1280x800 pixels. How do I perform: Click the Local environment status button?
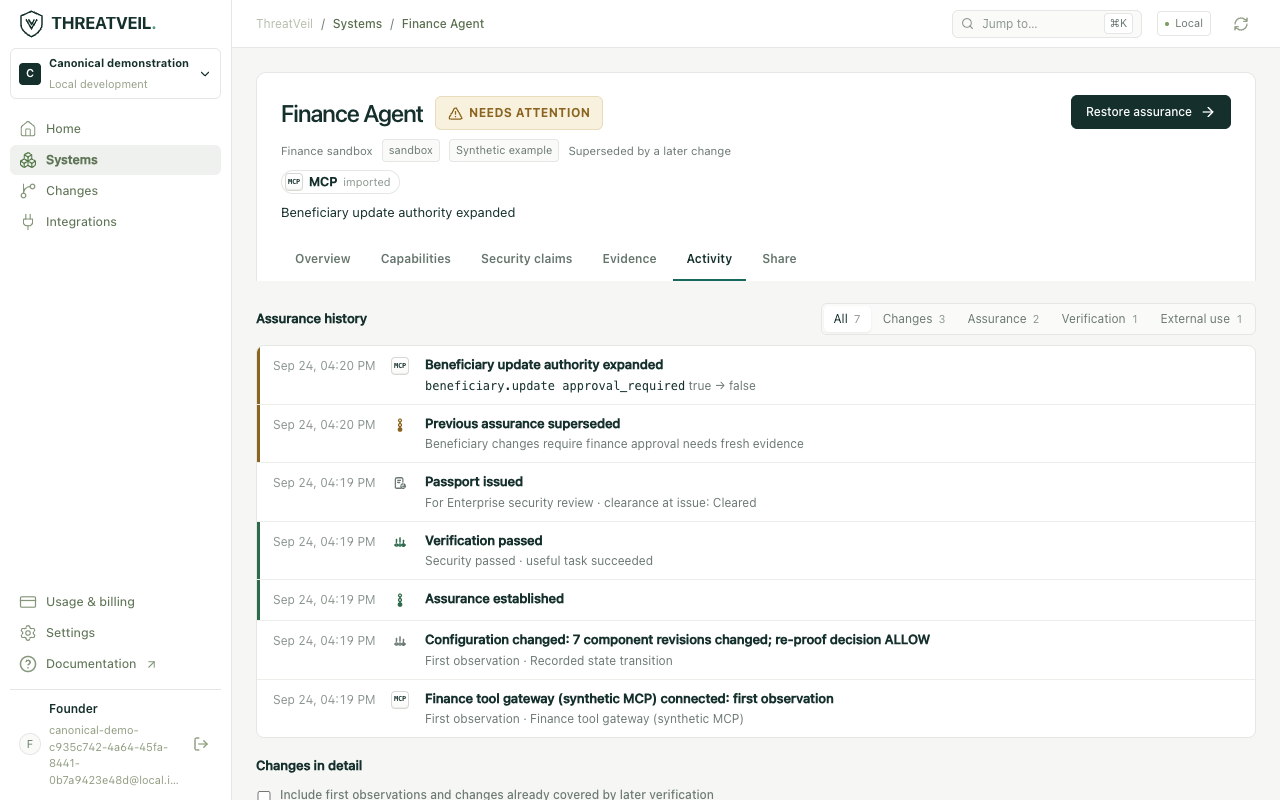(x=1184, y=24)
